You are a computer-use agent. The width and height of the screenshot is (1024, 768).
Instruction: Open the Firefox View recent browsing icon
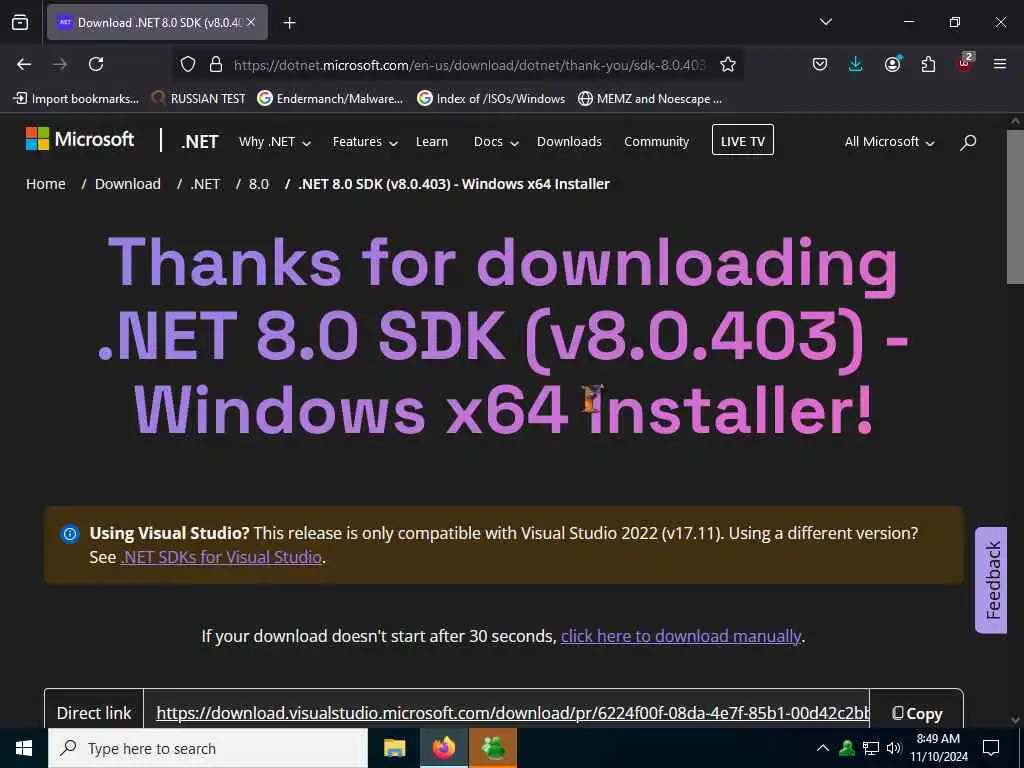[x=20, y=22]
